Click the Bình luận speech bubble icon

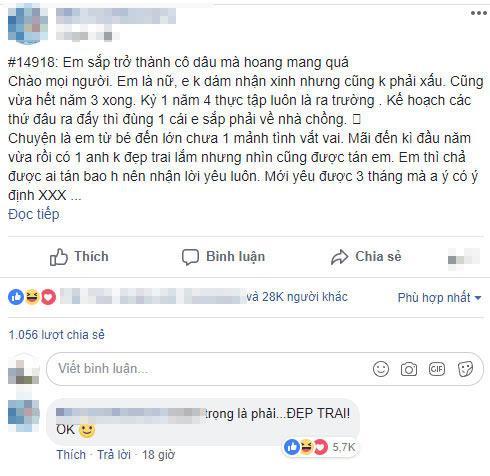[190, 257]
